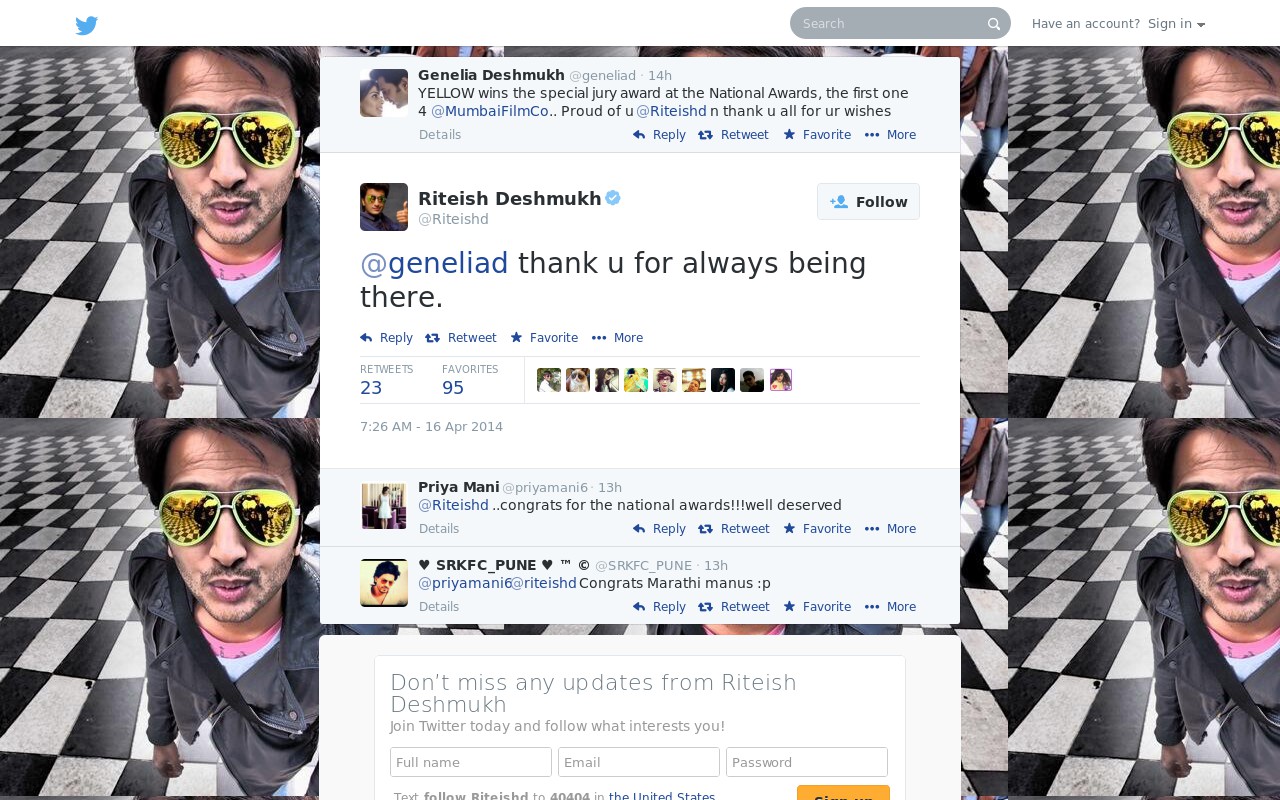Click the search magnifier icon
The width and height of the screenshot is (1280, 800).
[x=994, y=24]
